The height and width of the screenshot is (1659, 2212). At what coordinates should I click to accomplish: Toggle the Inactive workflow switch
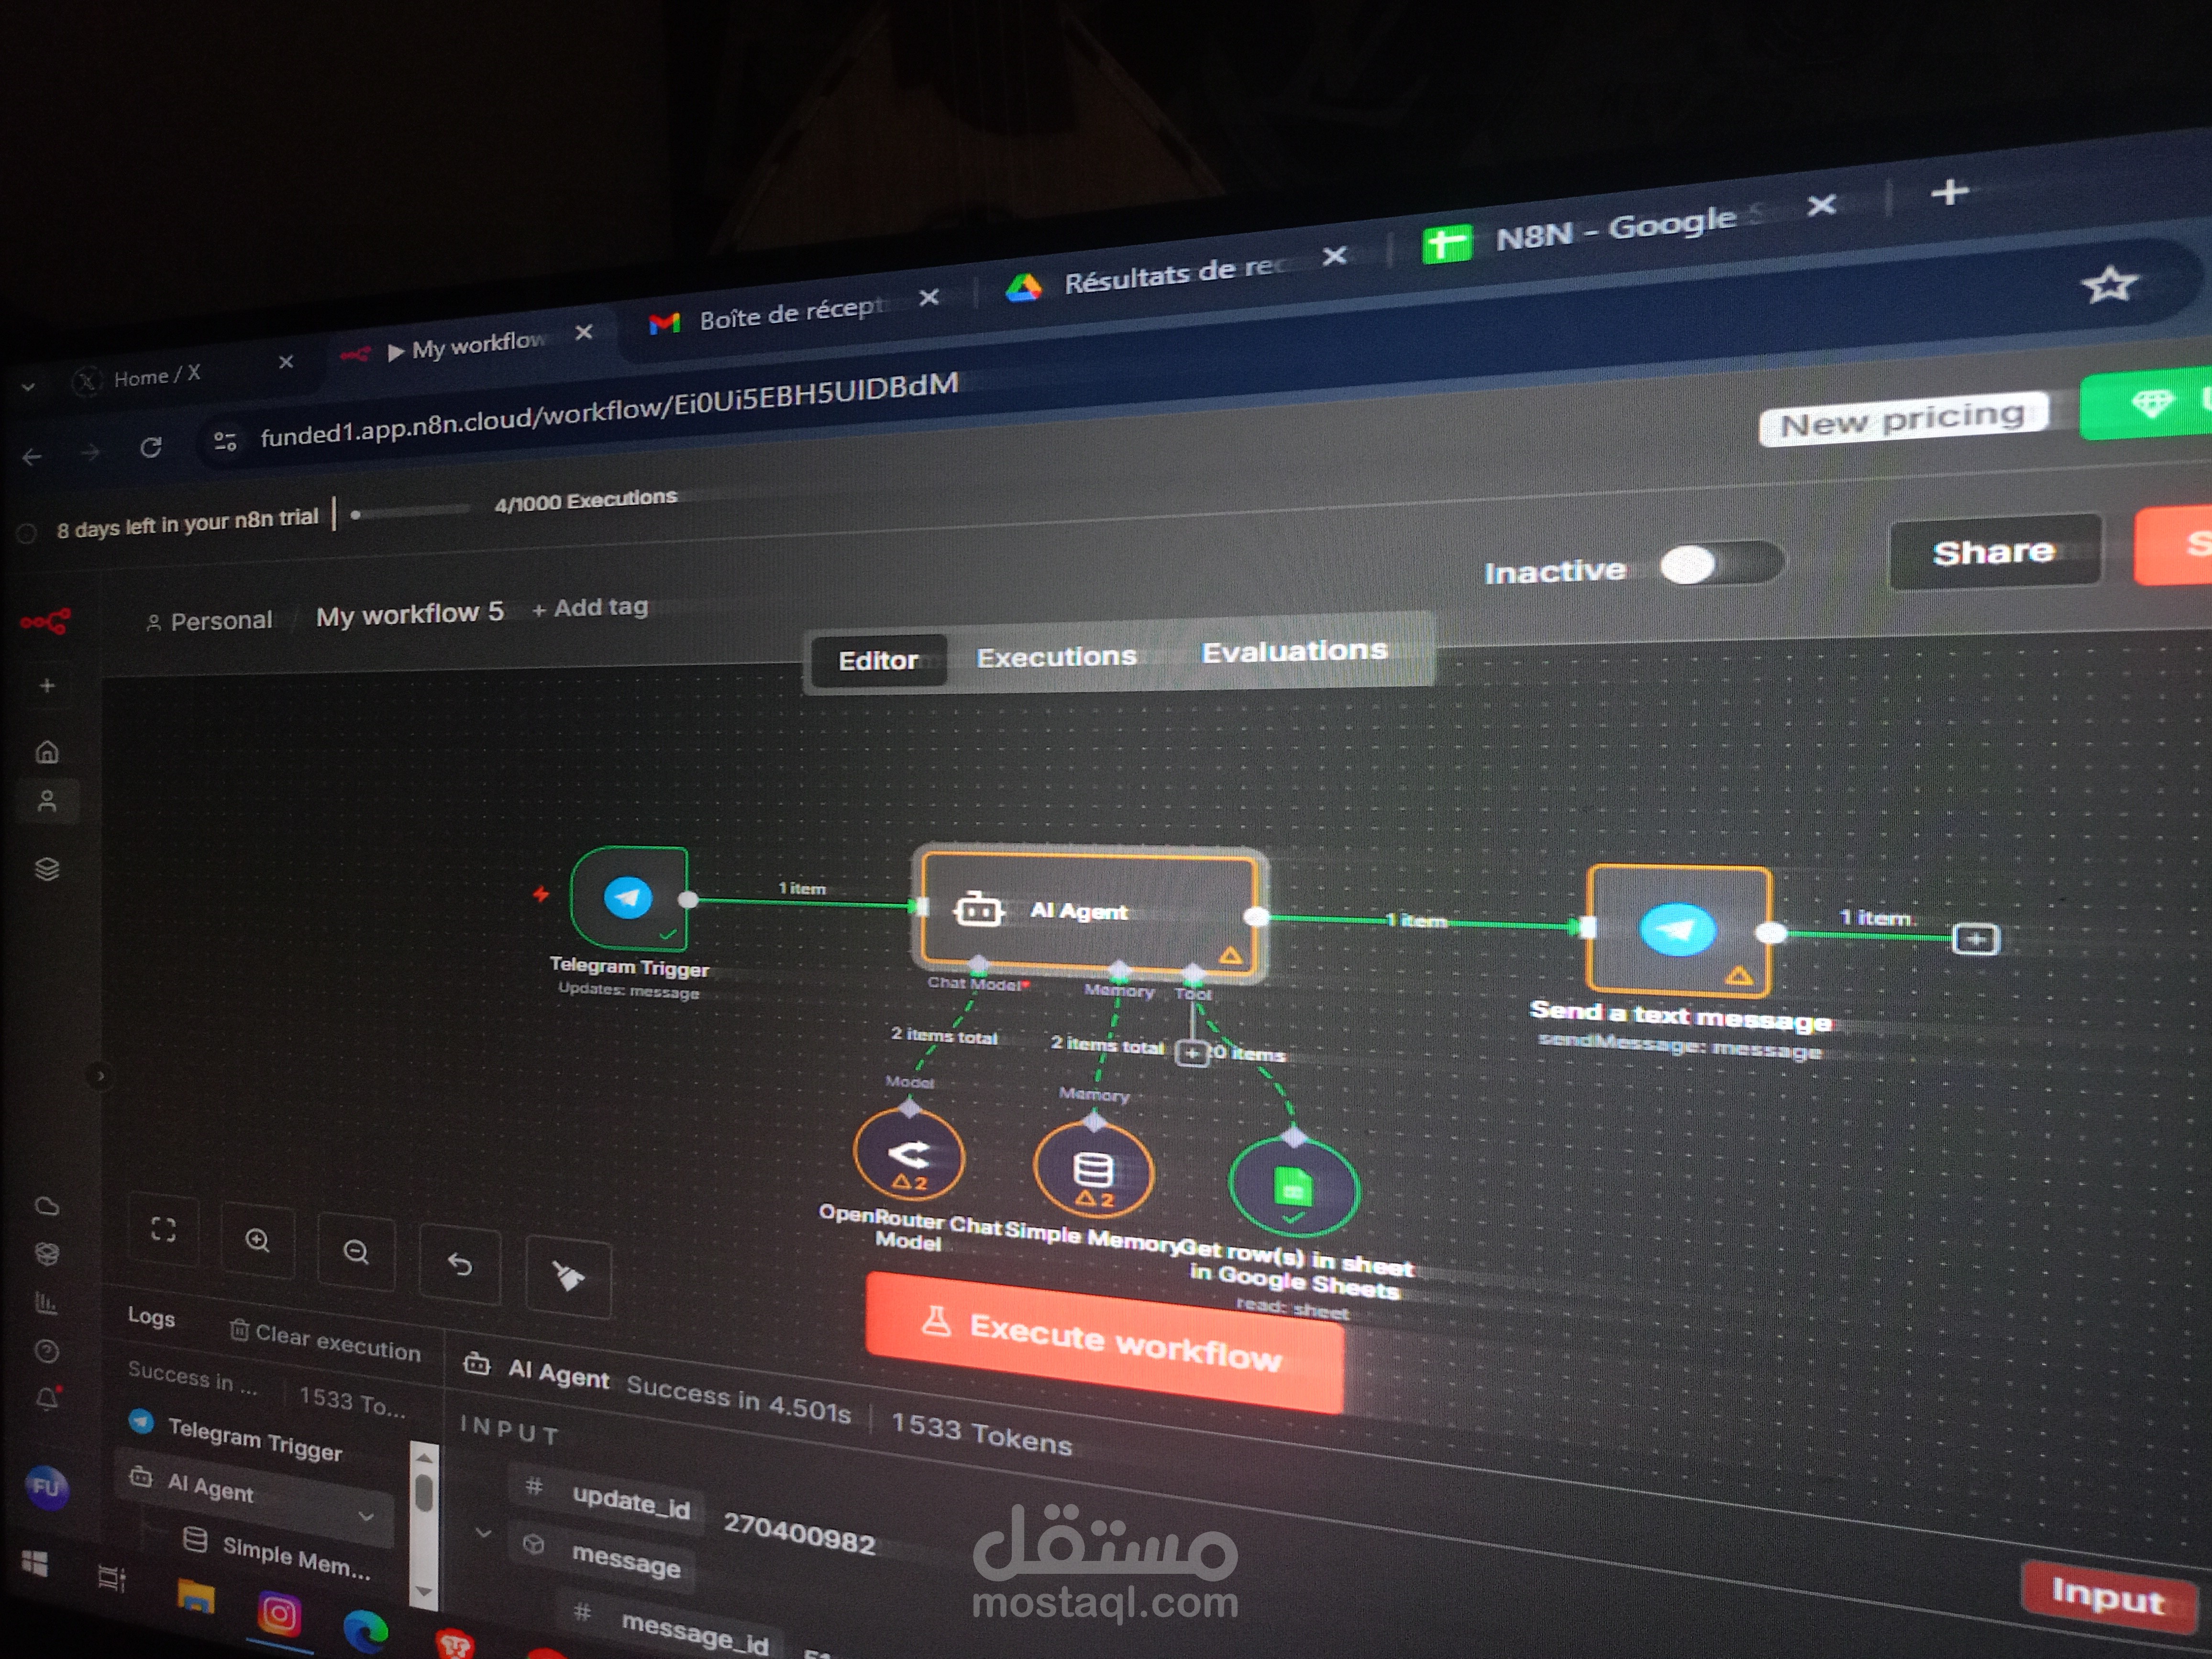[1721, 563]
